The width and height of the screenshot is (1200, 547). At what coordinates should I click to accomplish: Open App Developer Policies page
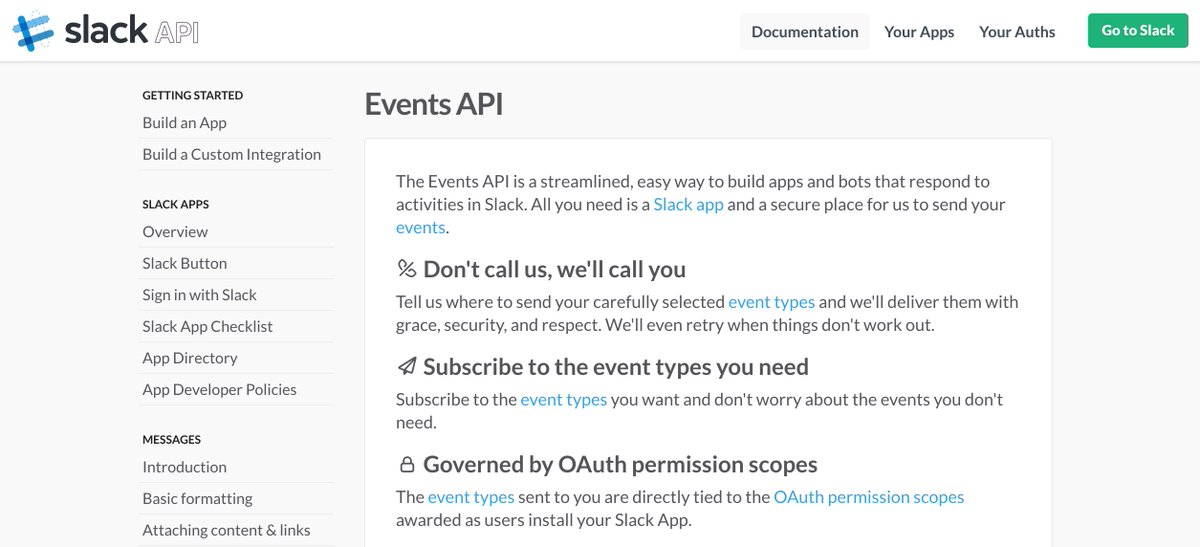(x=220, y=389)
